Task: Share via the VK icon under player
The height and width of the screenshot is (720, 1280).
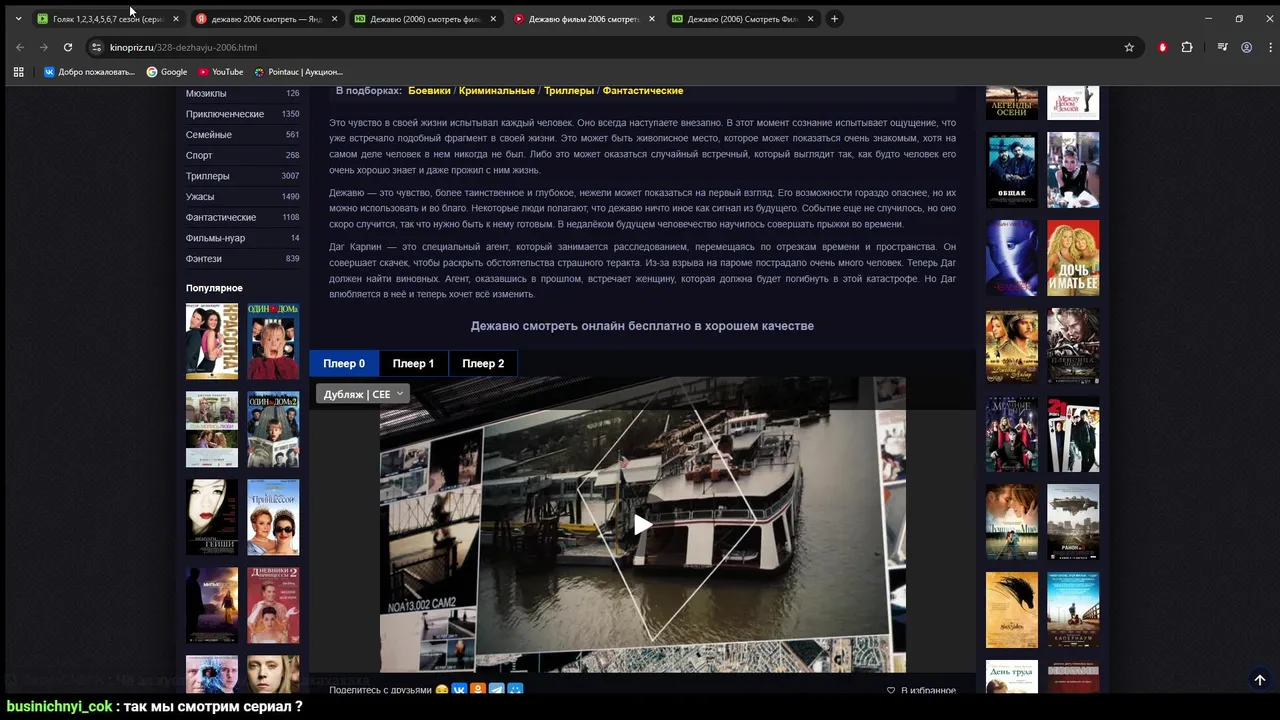Action: click(459, 690)
